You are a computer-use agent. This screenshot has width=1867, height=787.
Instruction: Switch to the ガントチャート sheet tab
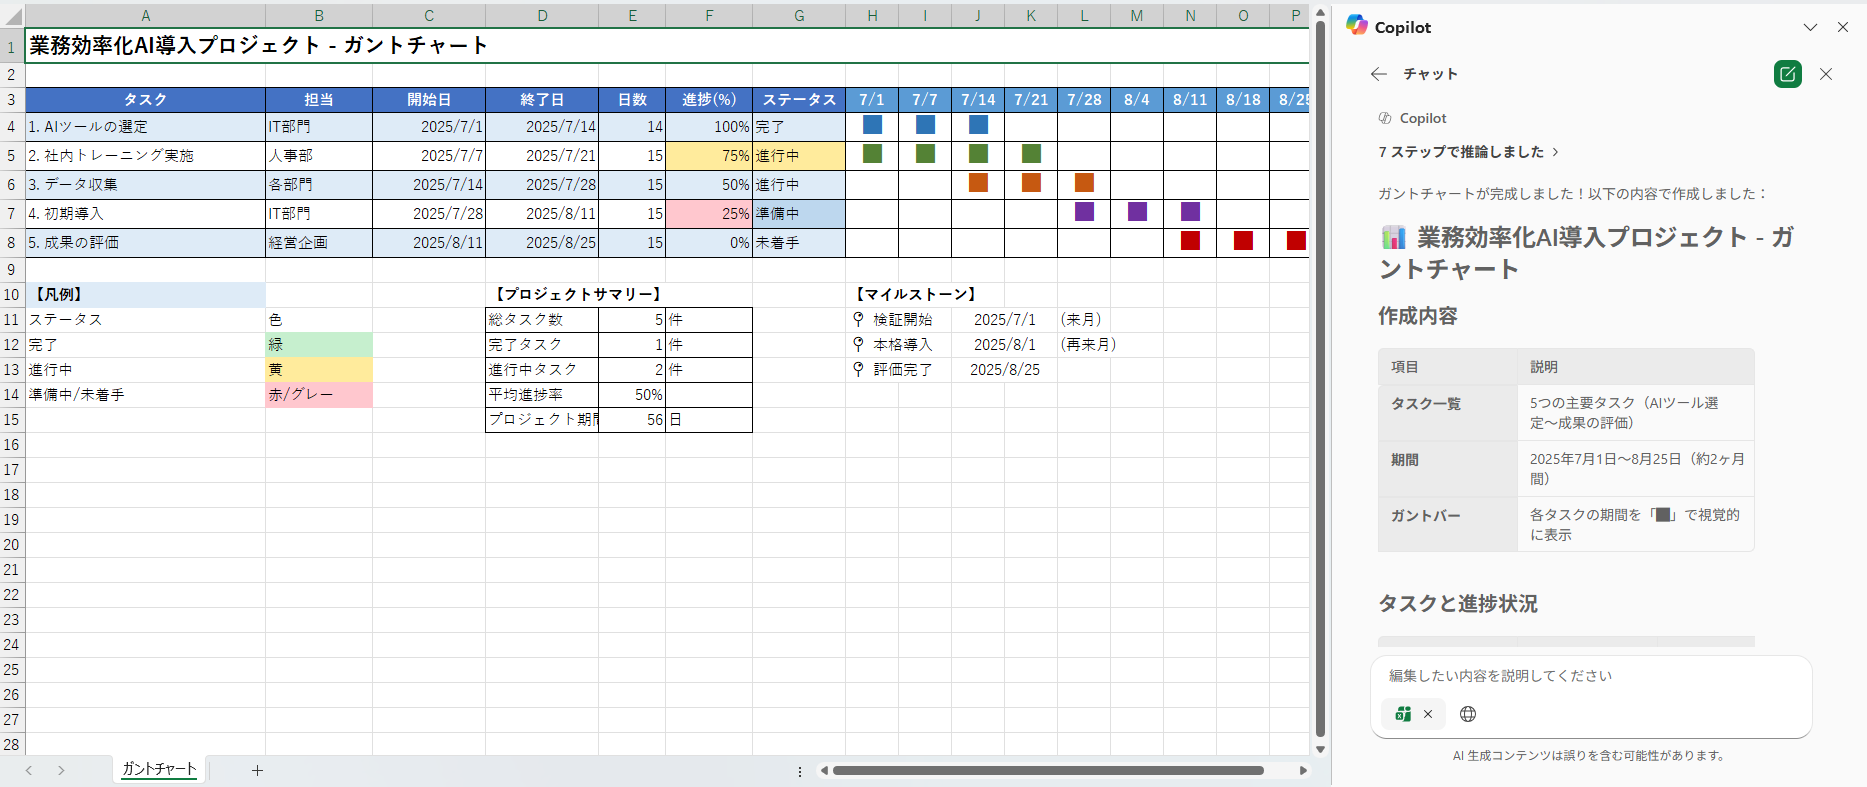point(159,769)
